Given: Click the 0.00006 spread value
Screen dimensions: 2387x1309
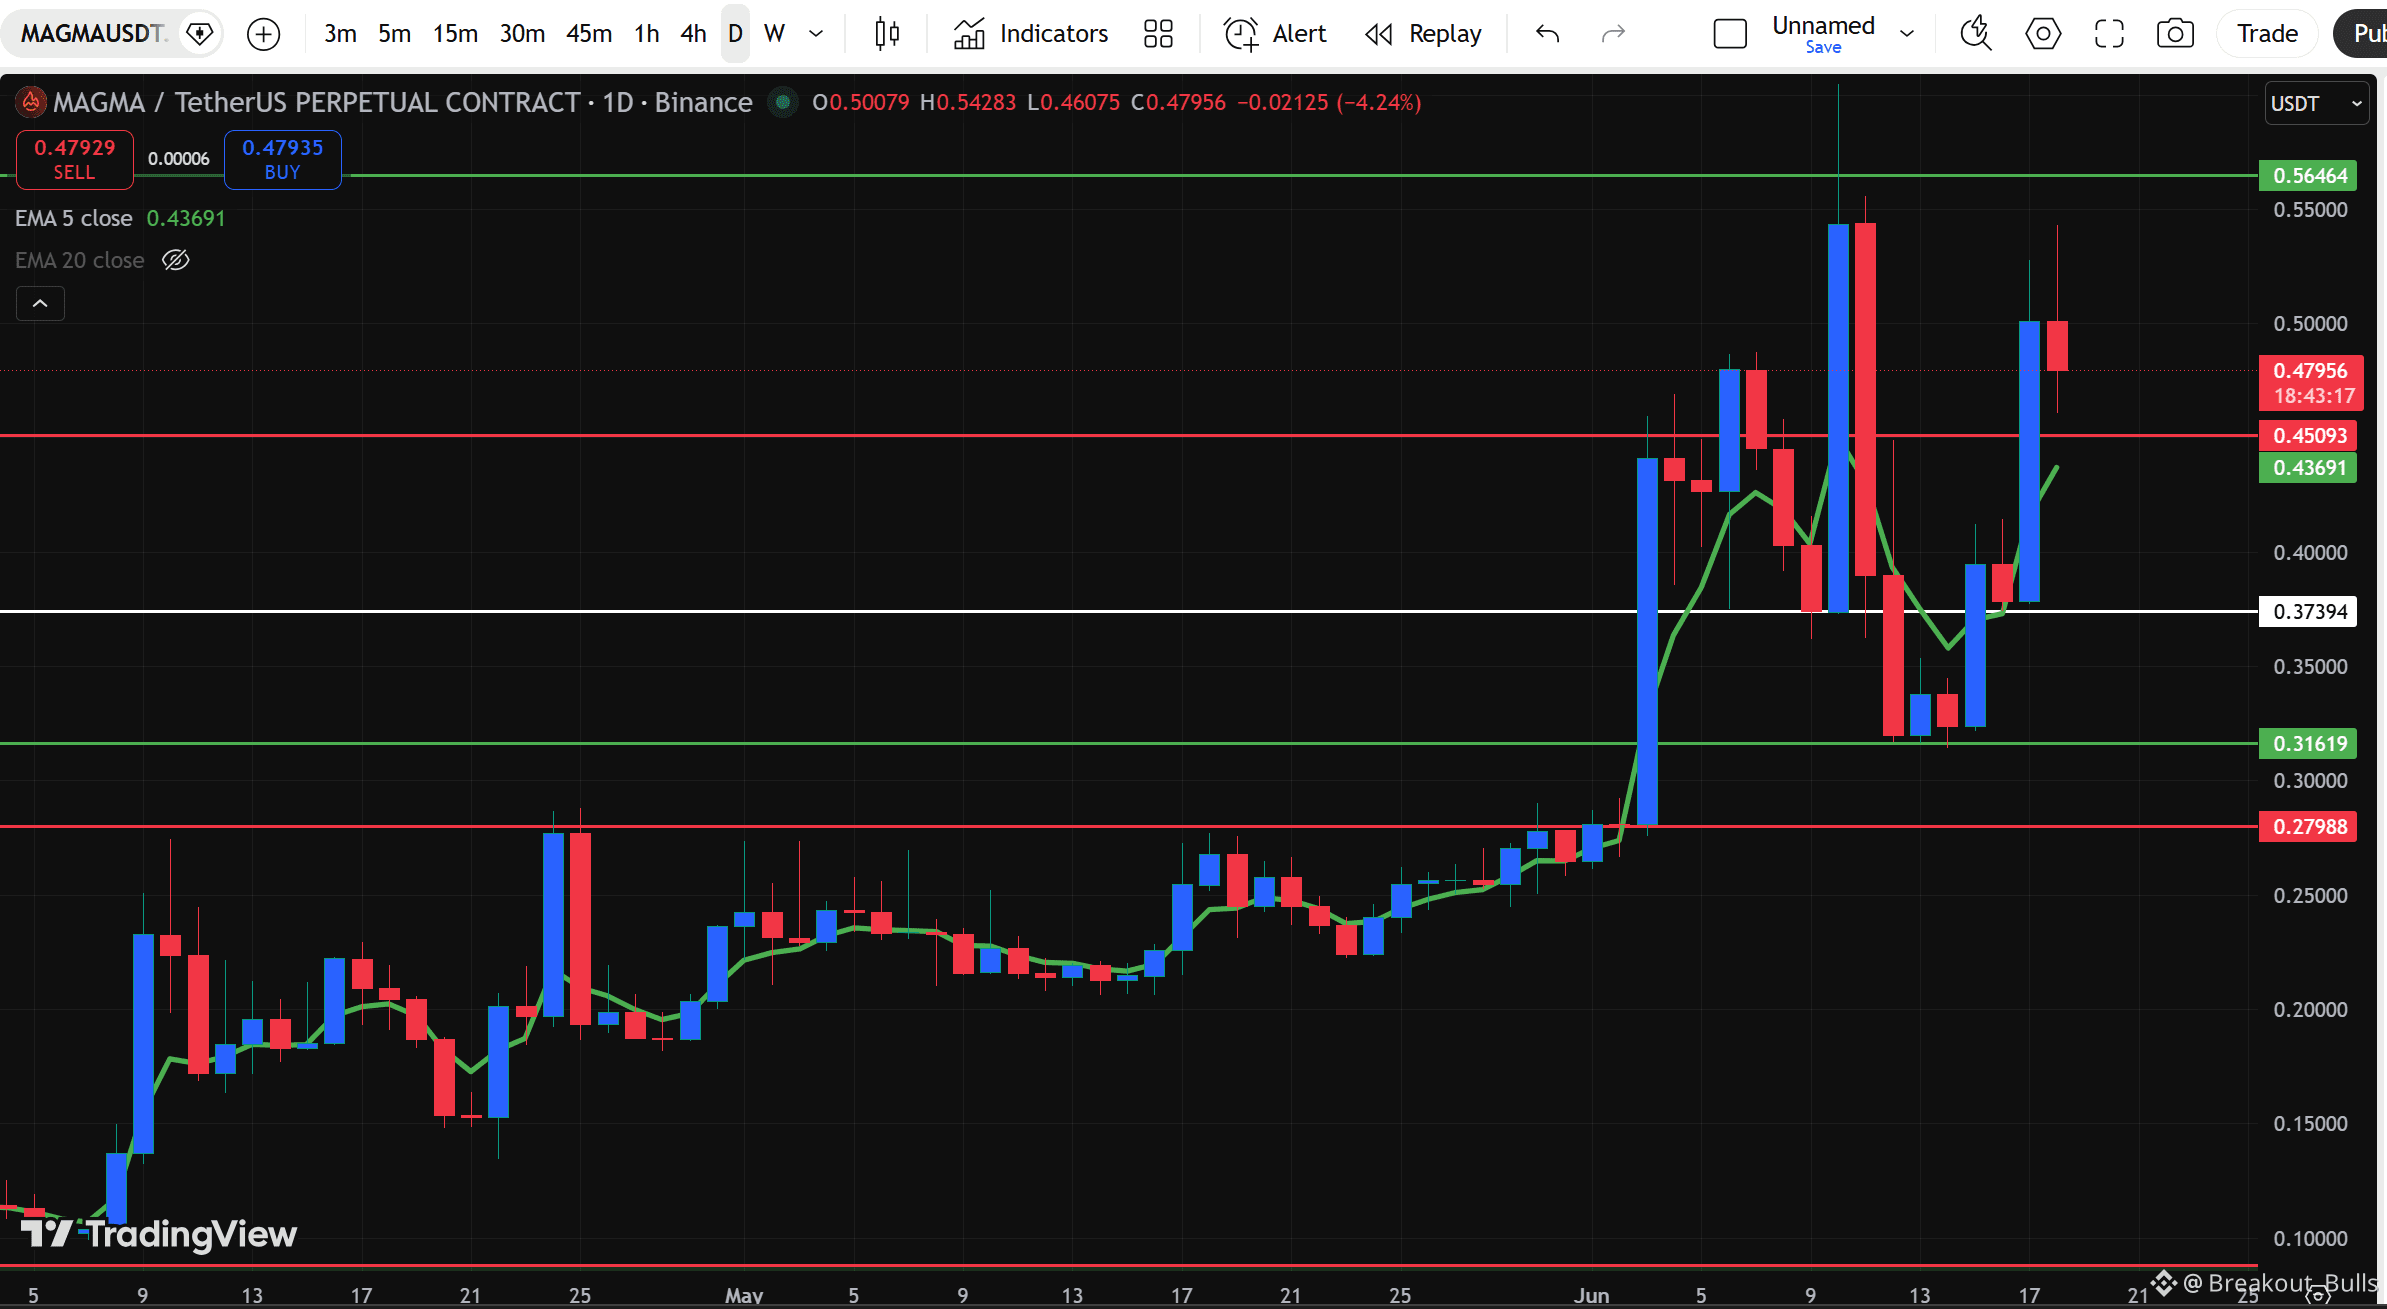Looking at the screenshot, I should click(179, 159).
